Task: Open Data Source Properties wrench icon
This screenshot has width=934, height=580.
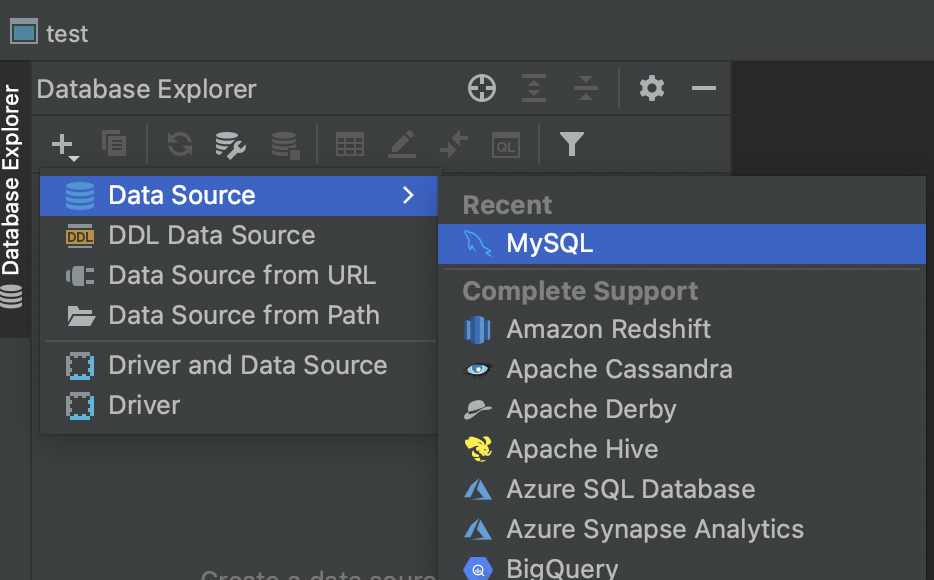Action: (230, 145)
